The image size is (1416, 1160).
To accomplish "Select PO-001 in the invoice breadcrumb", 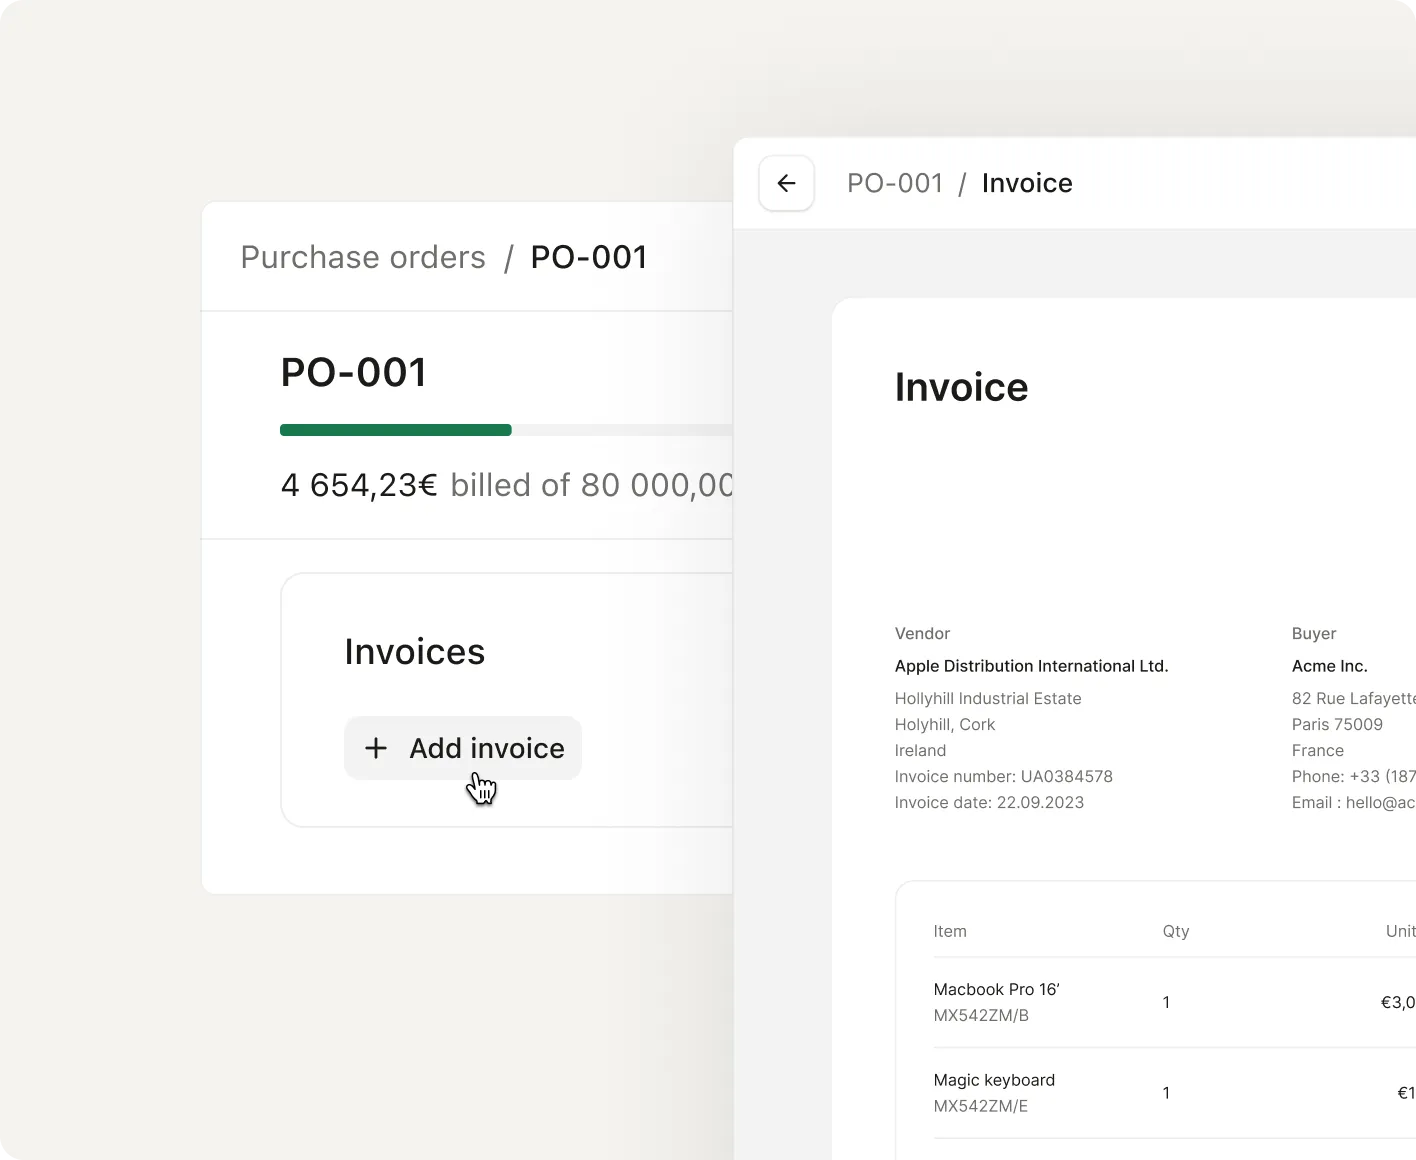I will 895,183.
